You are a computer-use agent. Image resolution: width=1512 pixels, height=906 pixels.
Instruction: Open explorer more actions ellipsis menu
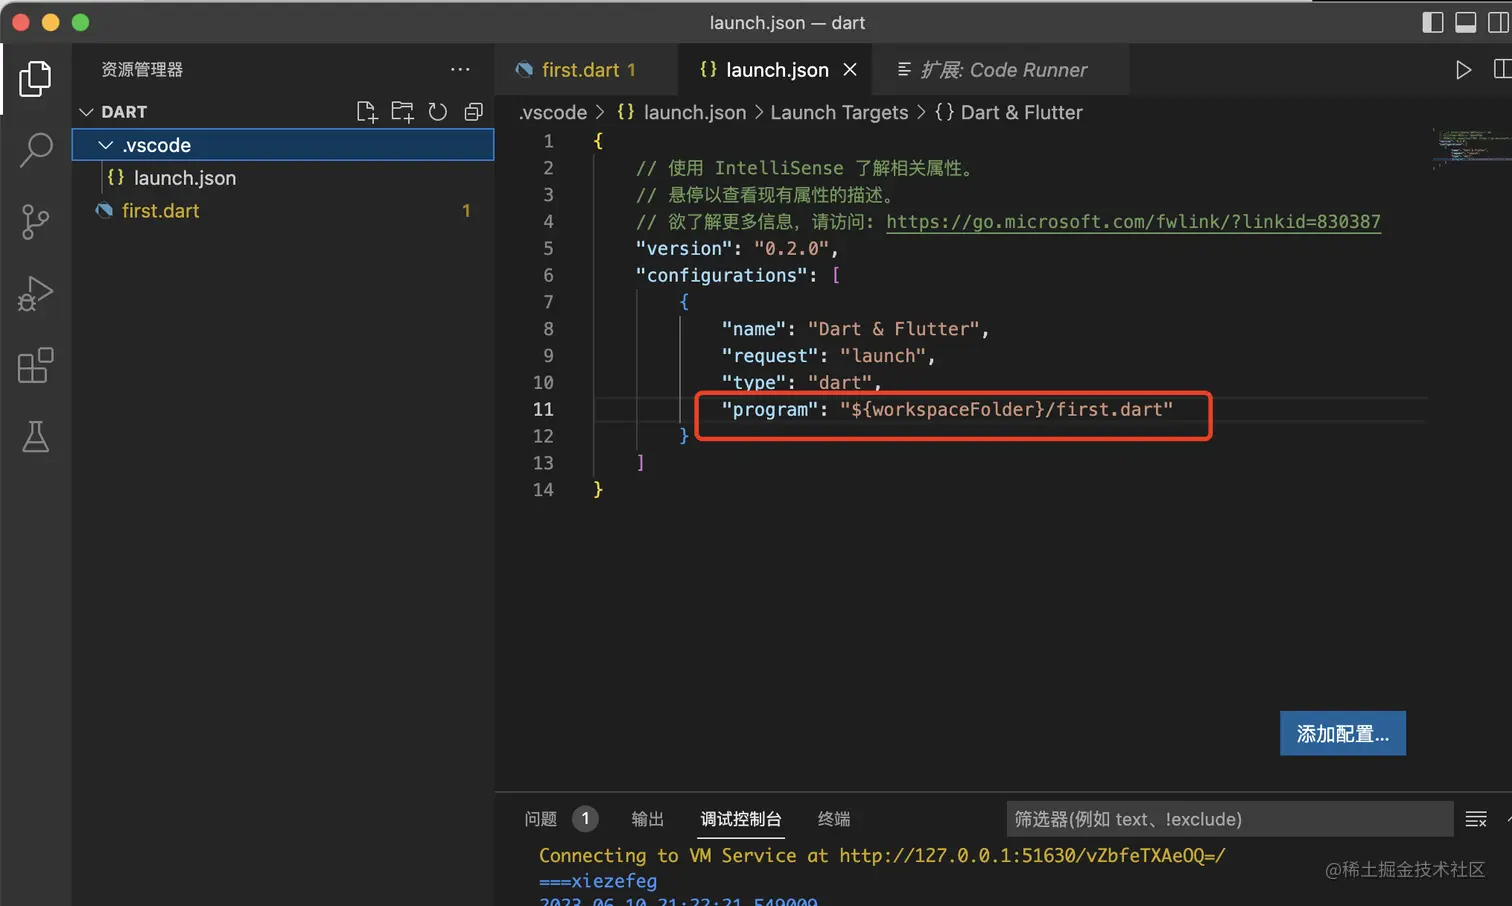click(x=460, y=69)
